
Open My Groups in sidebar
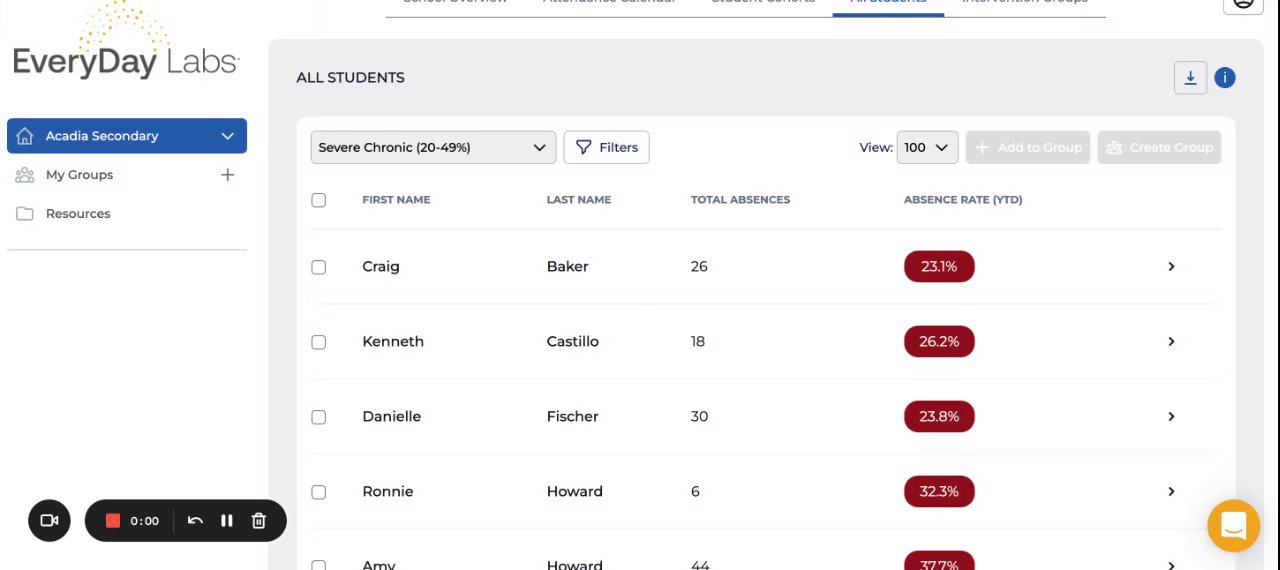pos(79,175)
